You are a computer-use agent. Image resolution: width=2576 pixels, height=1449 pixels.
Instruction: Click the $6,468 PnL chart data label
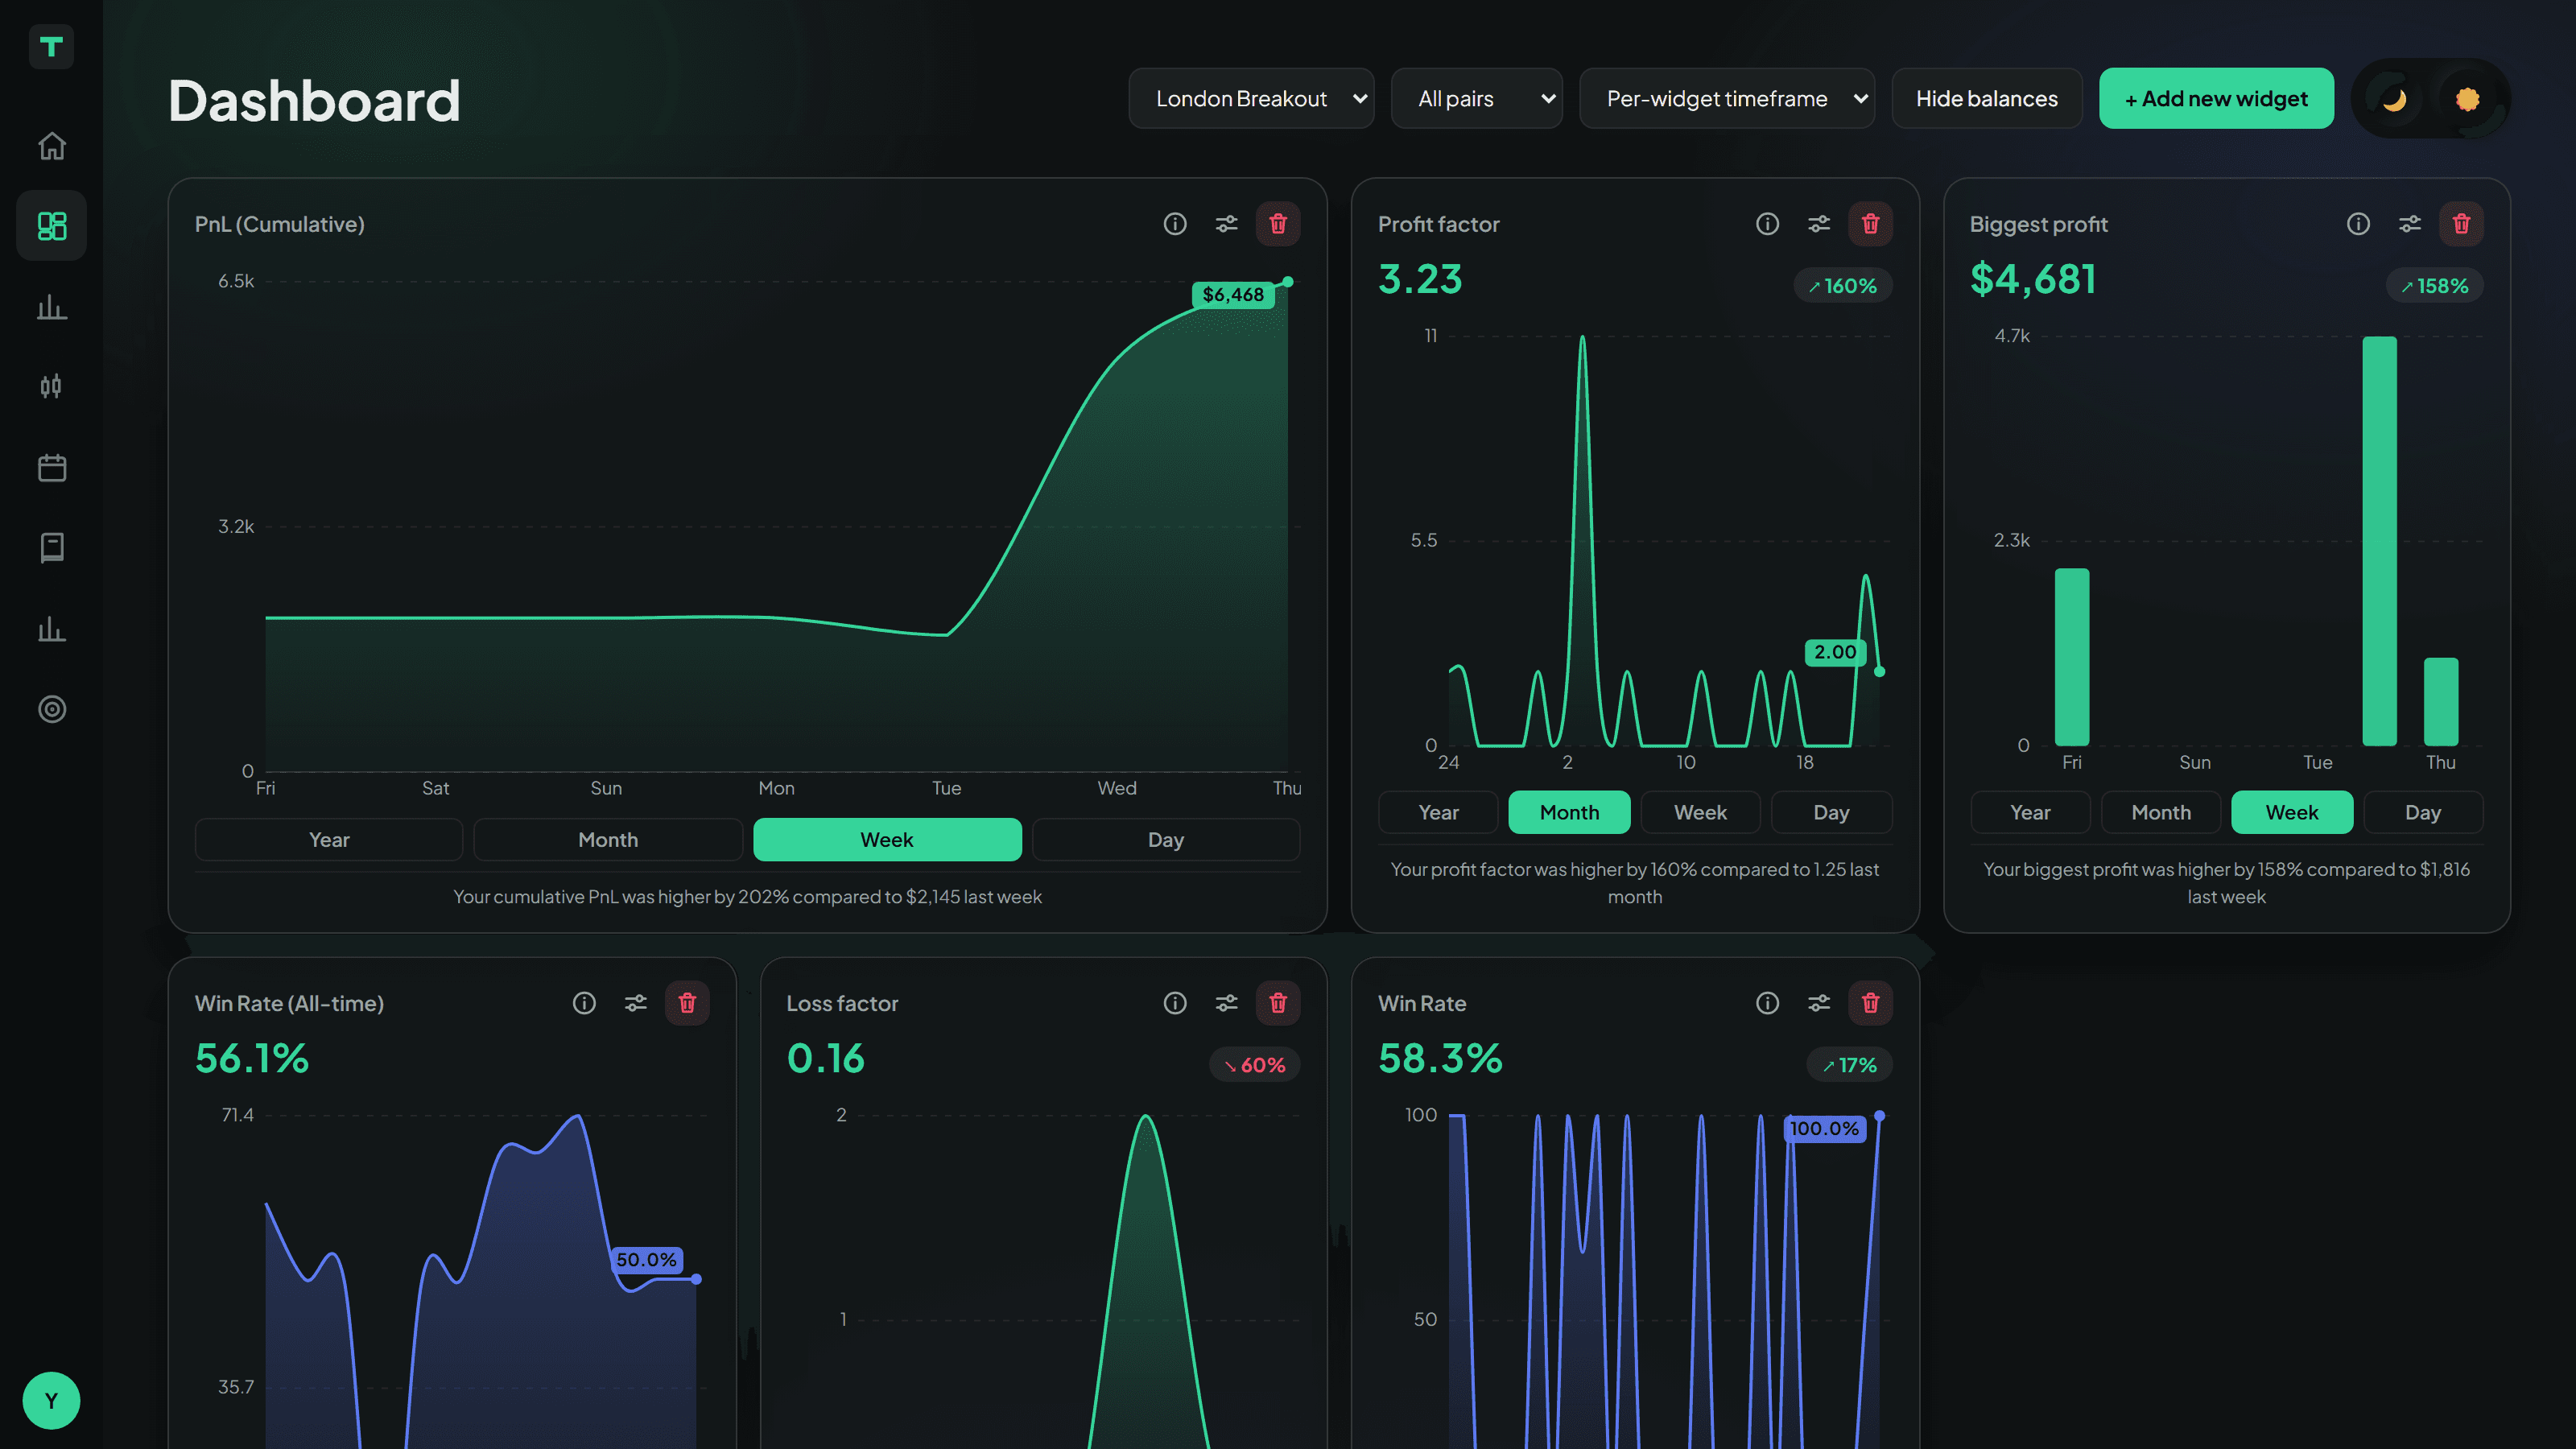(1233, 294)
